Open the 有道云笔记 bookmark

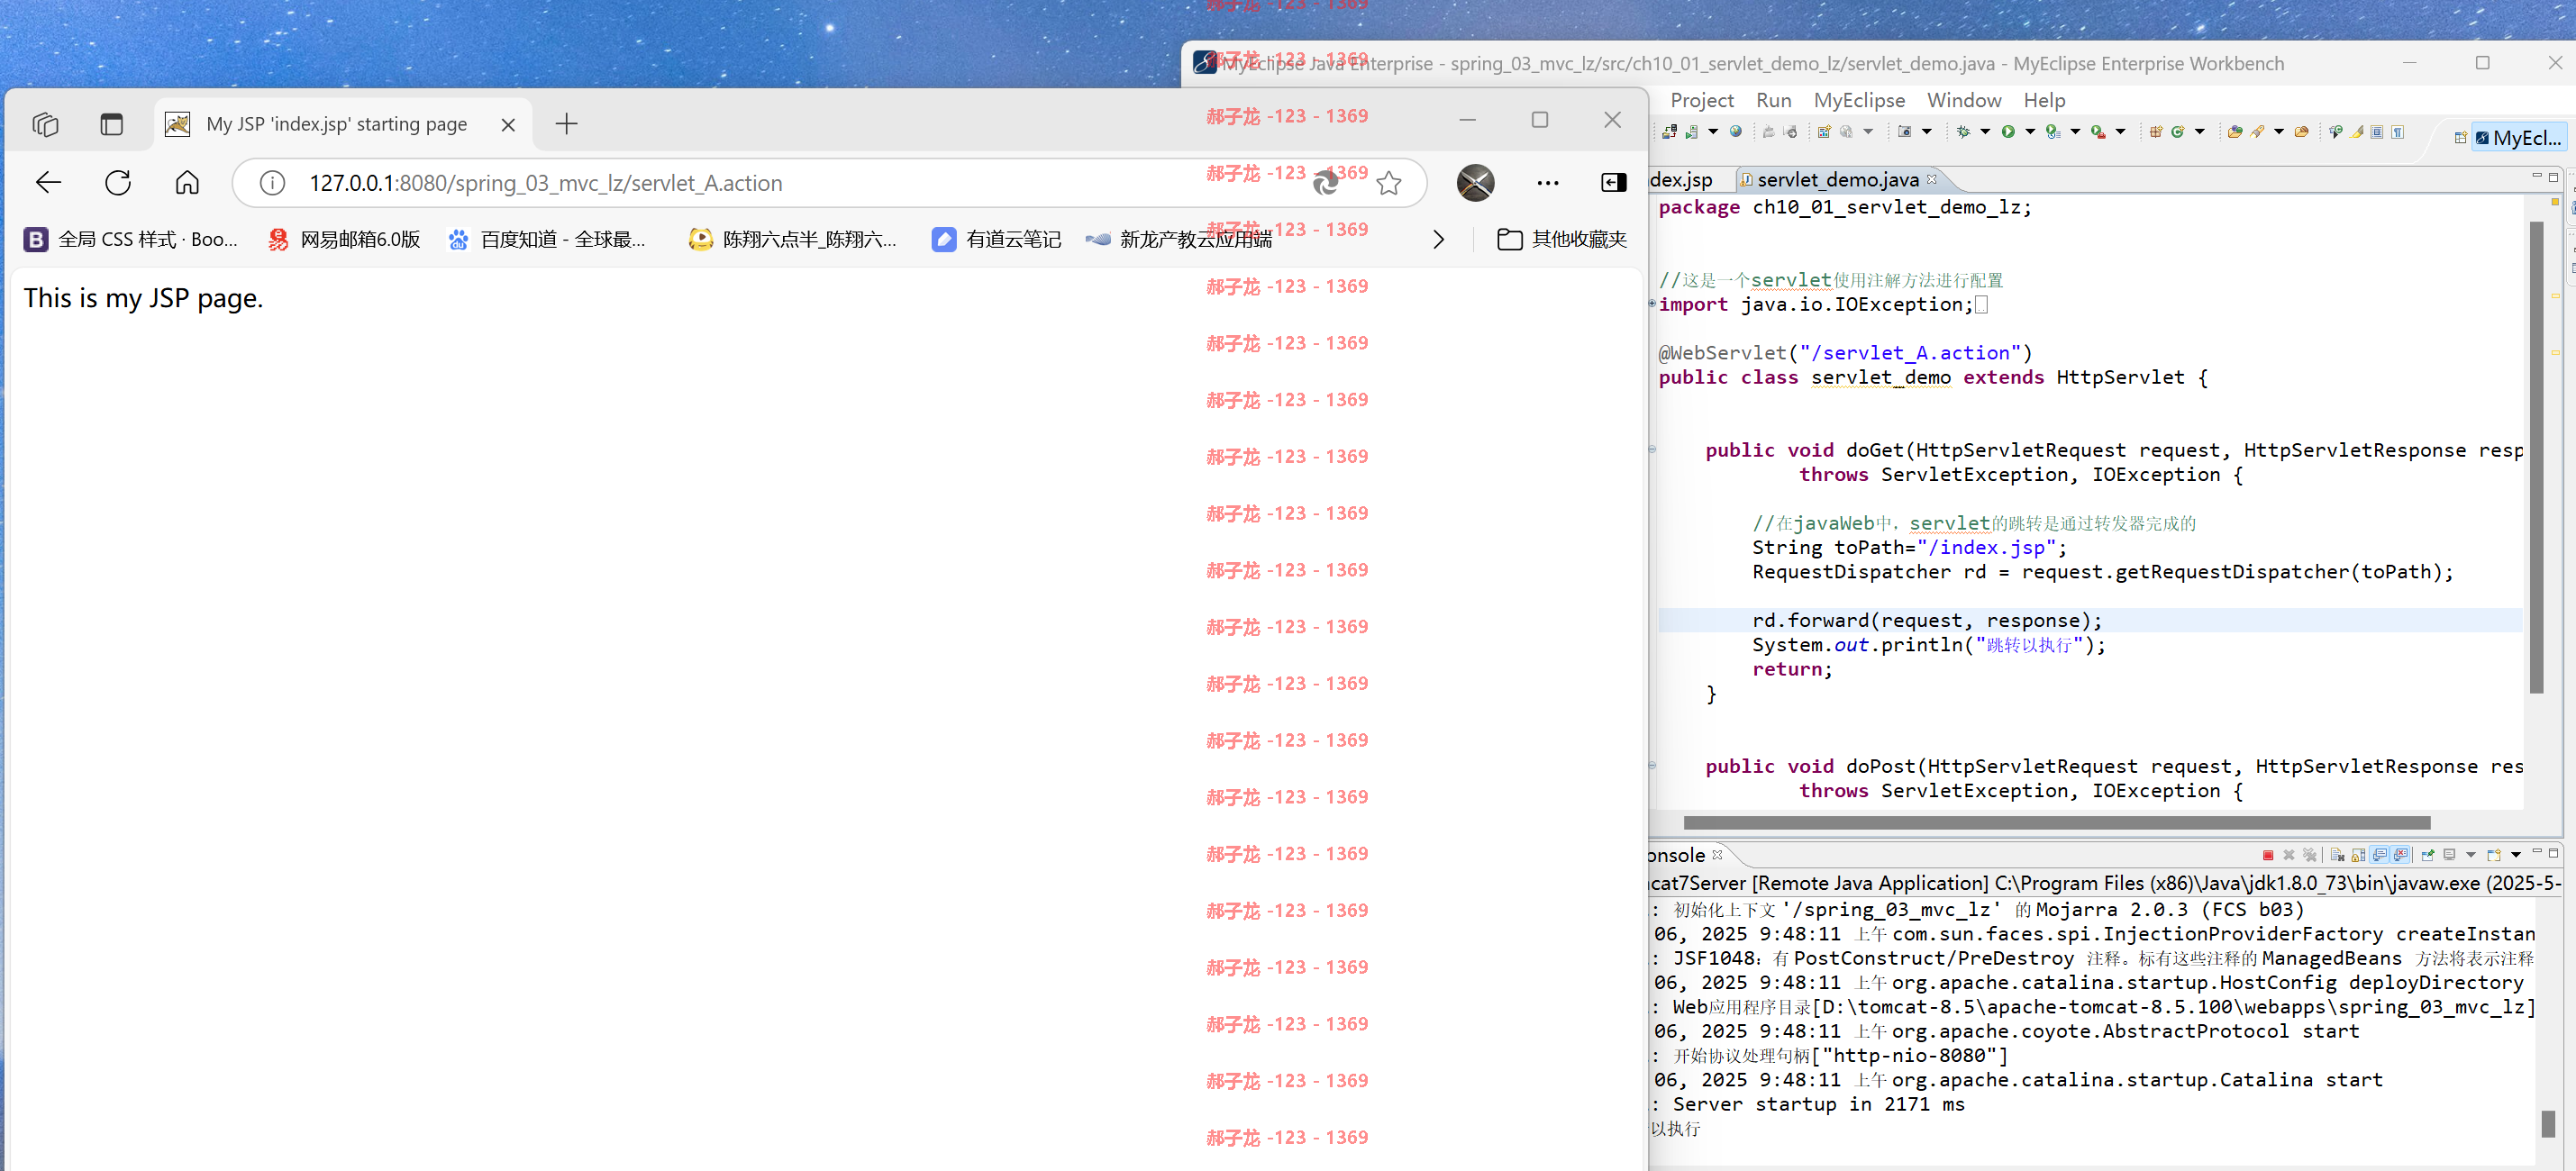996,240
